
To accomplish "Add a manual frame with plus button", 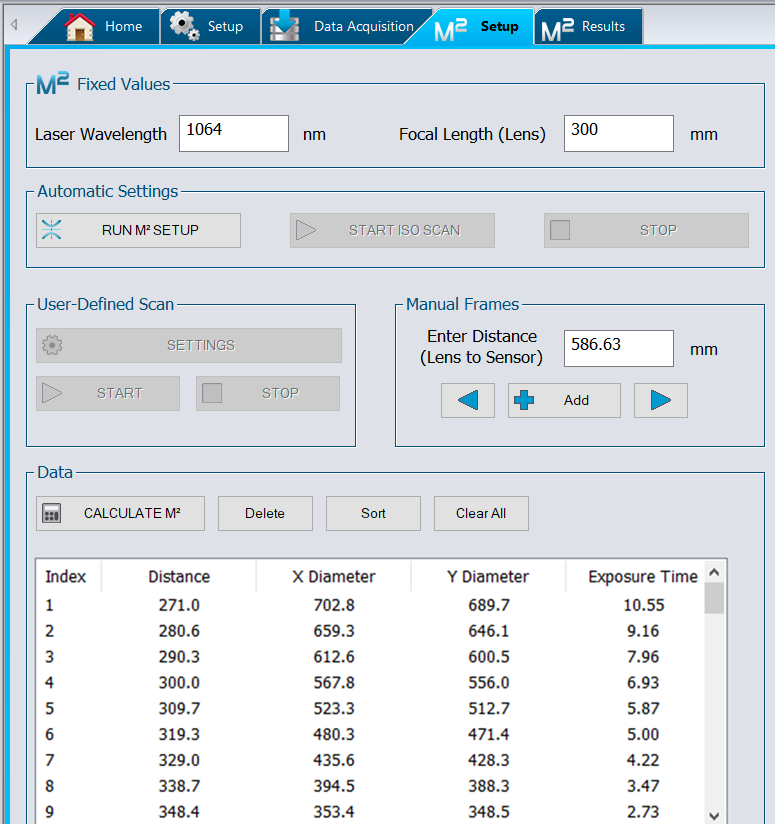I will coord(564,400).
